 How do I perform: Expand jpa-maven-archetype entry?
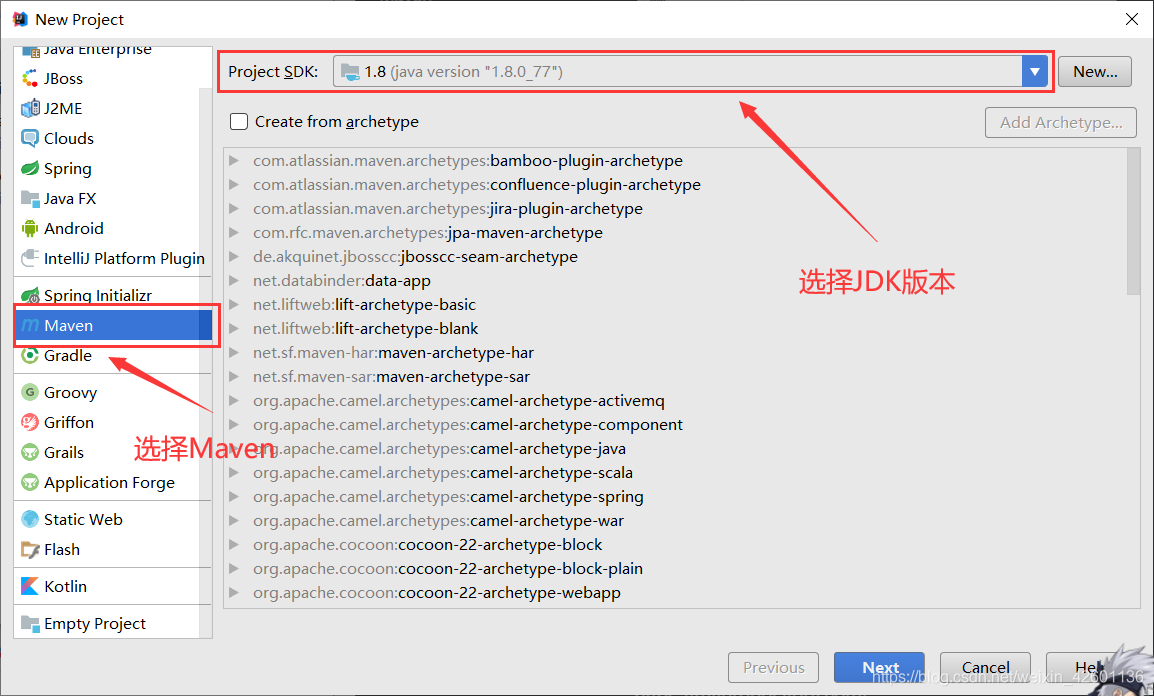point(234,232)
